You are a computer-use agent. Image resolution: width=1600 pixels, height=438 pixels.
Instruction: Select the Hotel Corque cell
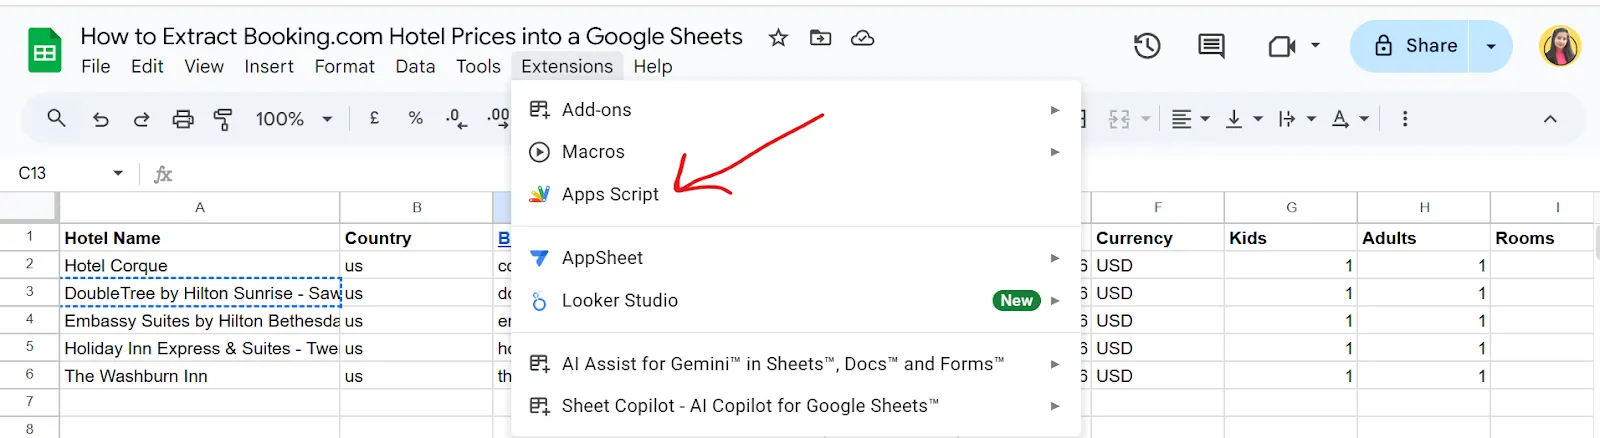(200, 265)
